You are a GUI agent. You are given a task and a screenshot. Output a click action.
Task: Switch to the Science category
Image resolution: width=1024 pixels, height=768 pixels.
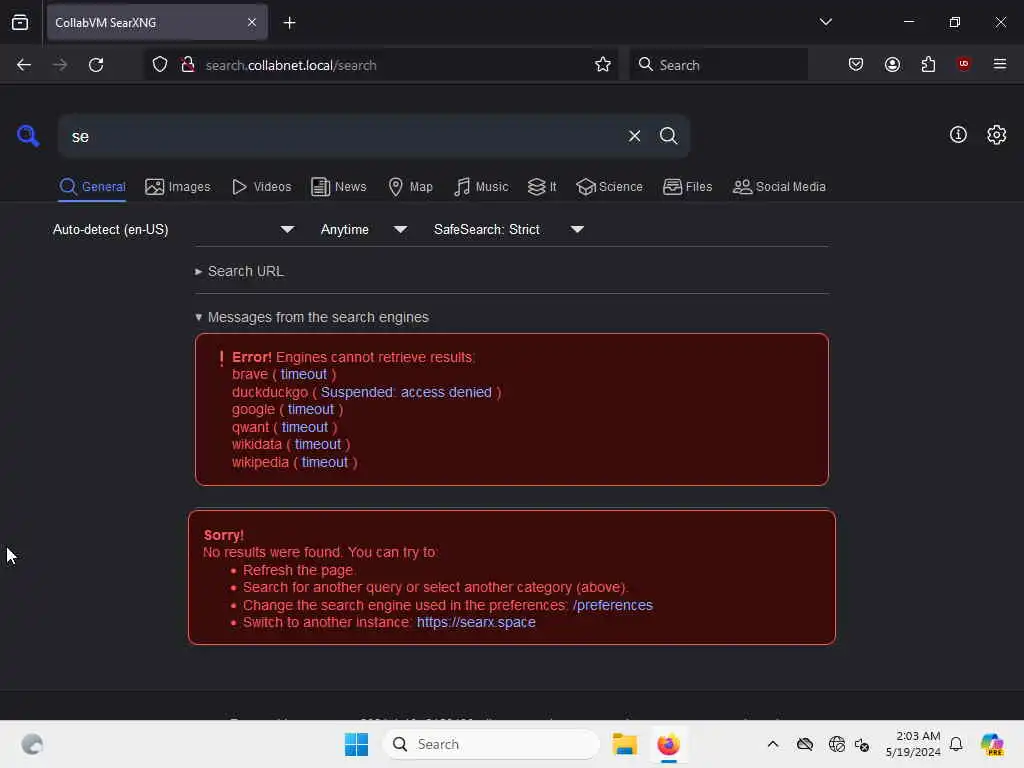pyautogui.click(x=609, y=187)
